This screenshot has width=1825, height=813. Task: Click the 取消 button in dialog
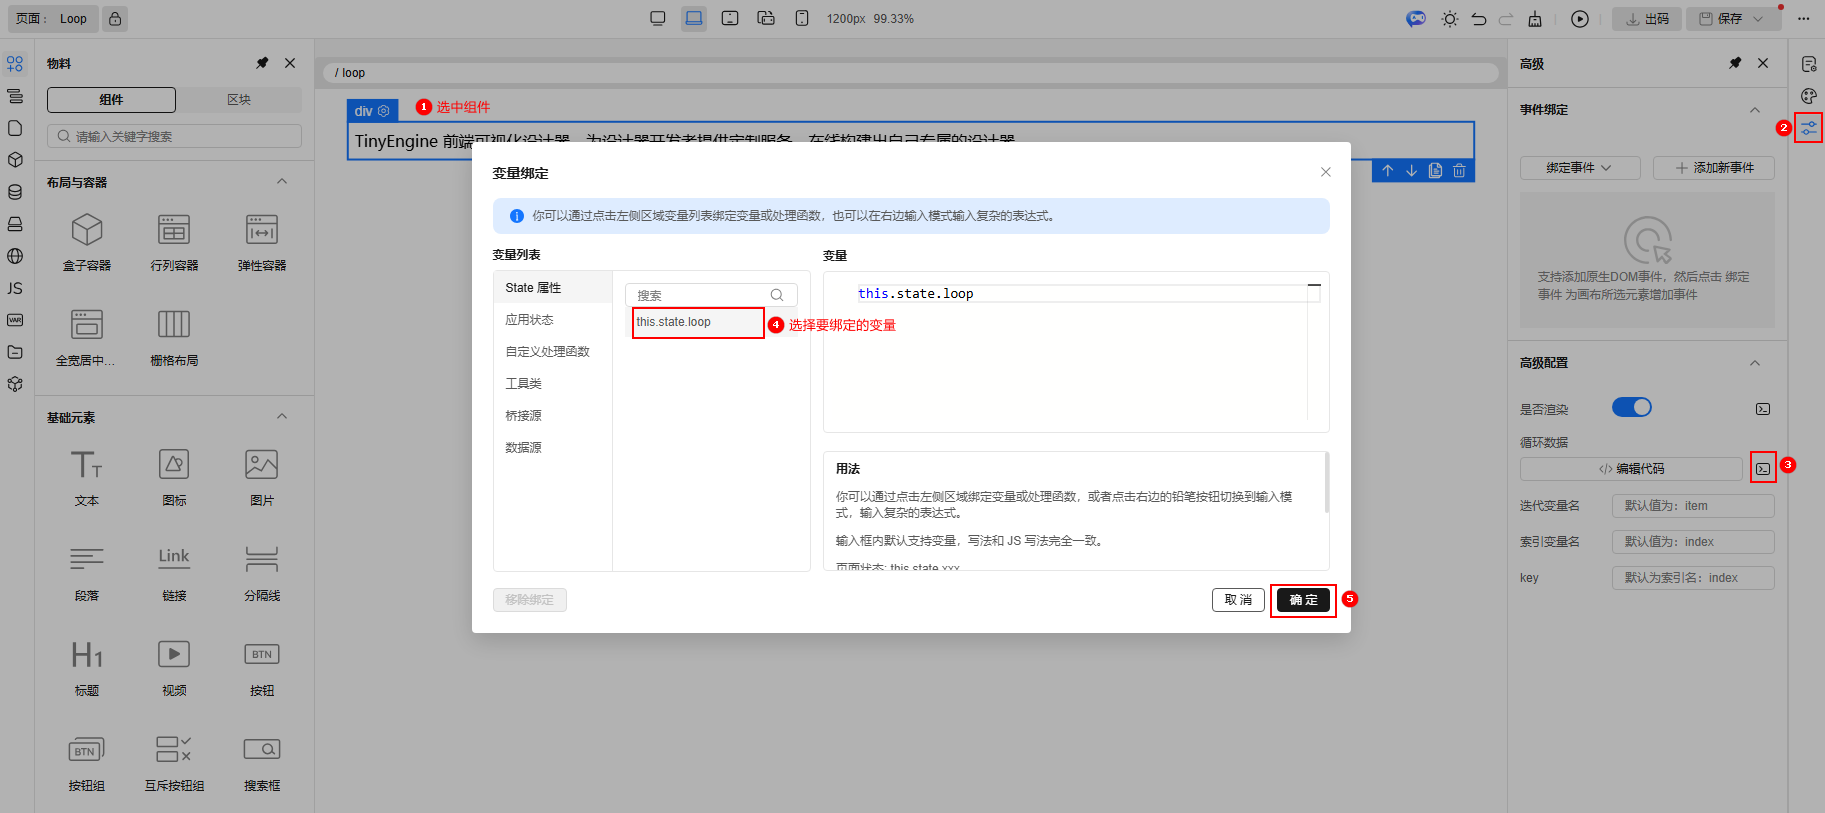[x=1238, y=600]
